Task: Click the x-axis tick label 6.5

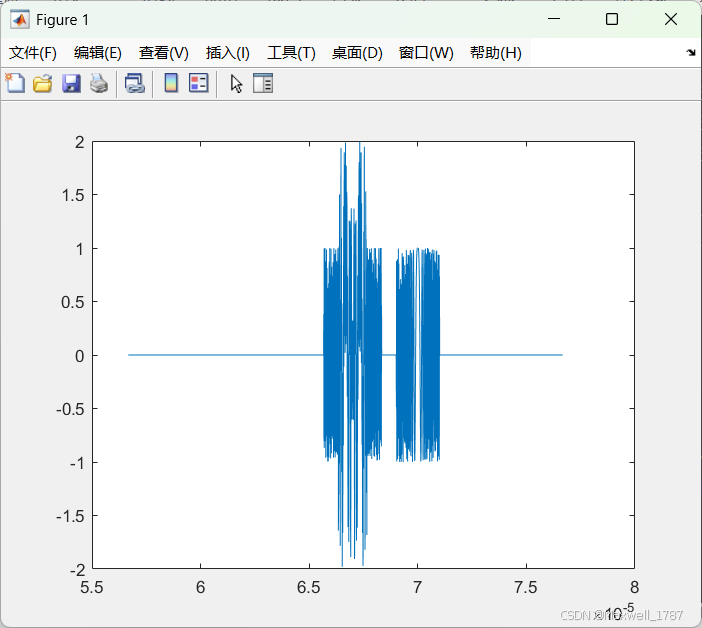Action: click(308, 587)
